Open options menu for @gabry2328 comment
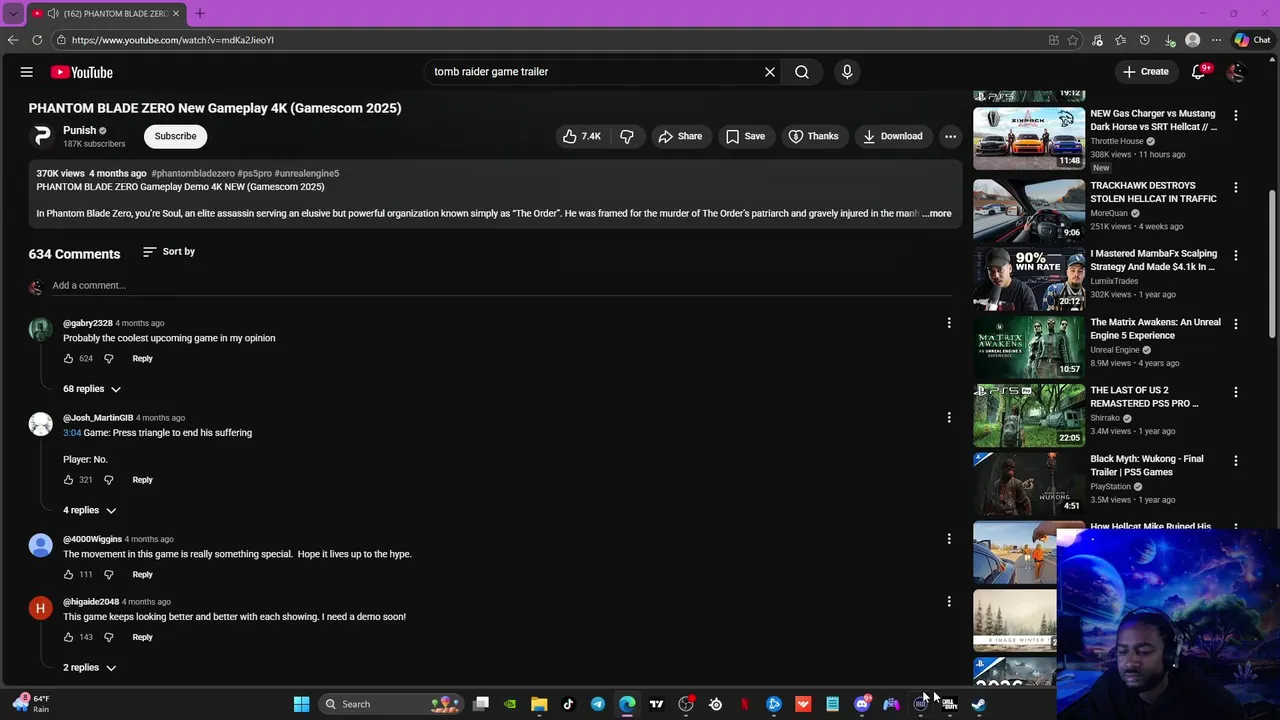This screenshot has width=1280, height=720. tap(949, 323)
